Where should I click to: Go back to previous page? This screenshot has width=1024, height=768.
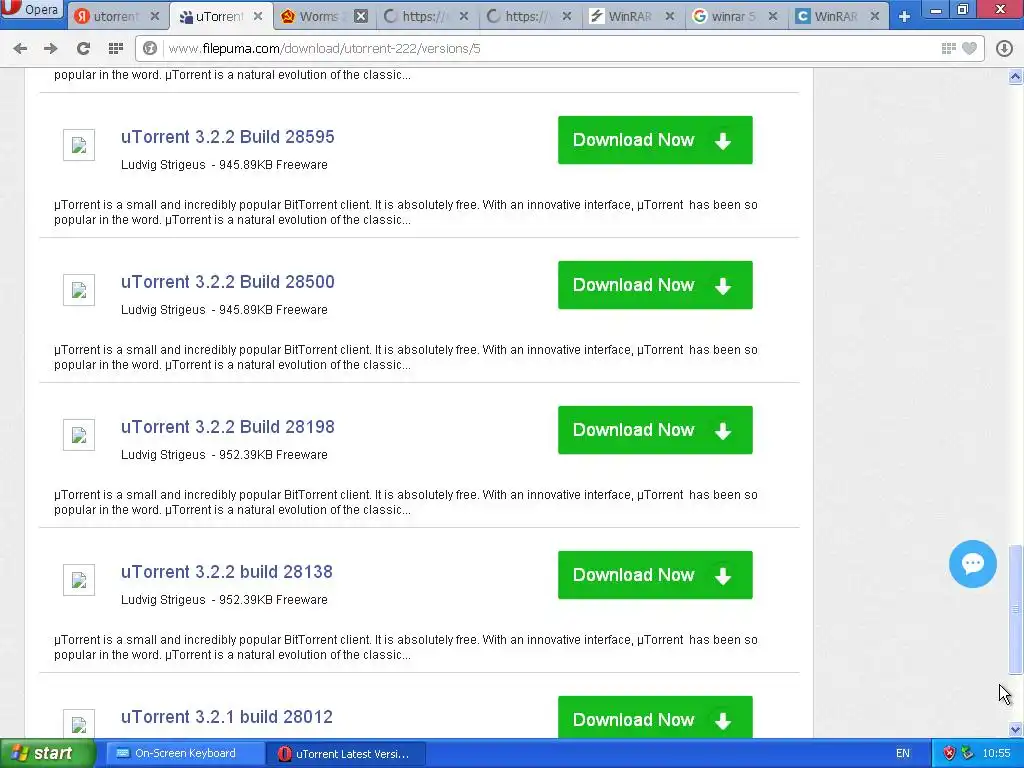(20, 48)
